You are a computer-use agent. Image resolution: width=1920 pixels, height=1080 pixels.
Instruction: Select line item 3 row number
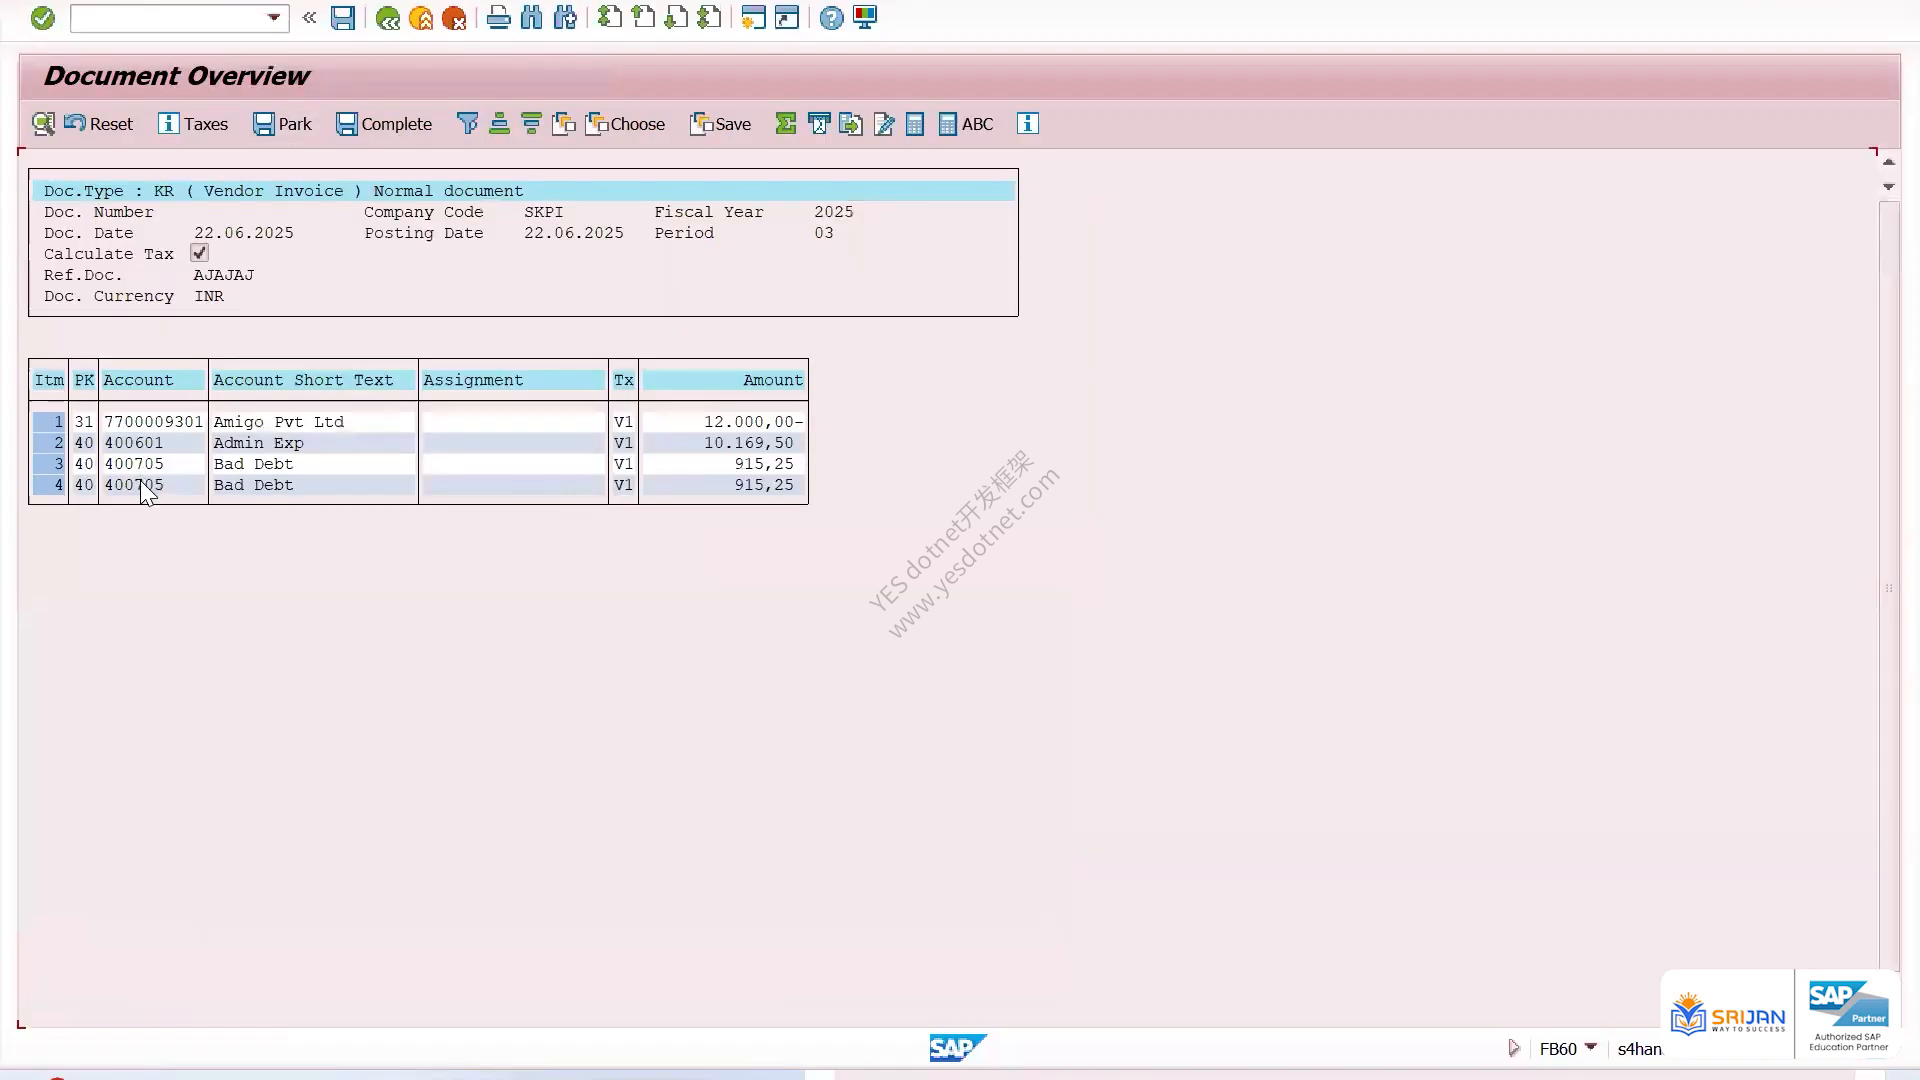tap(49, 464)
